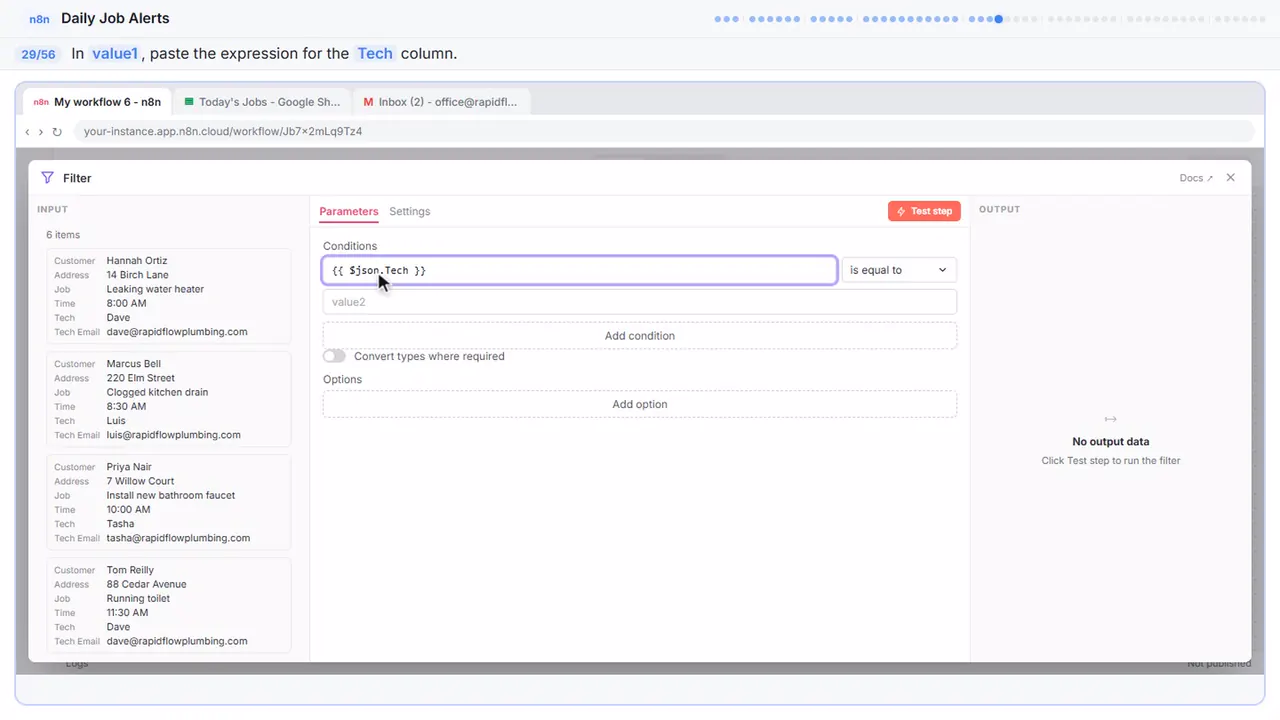The width and height of the screenshot is (1280, 720).
Task: Click the browser forward arrow
Action: click(41, 131)
